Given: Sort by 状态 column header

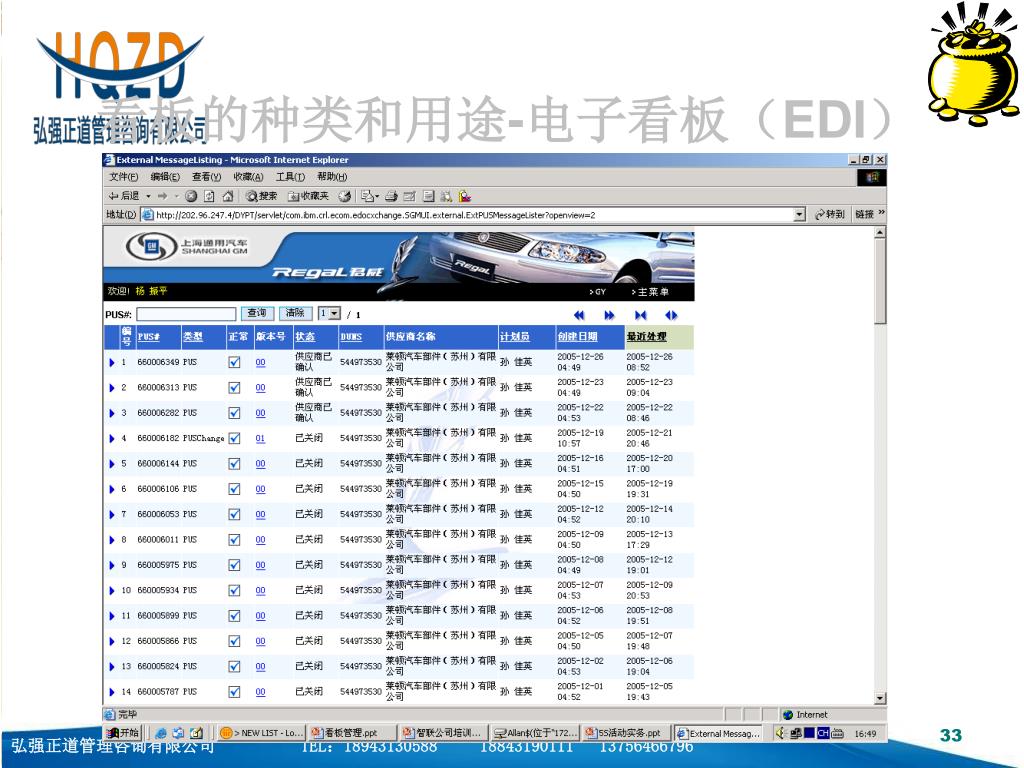Looking at the screenshot, I should [305, 337].
